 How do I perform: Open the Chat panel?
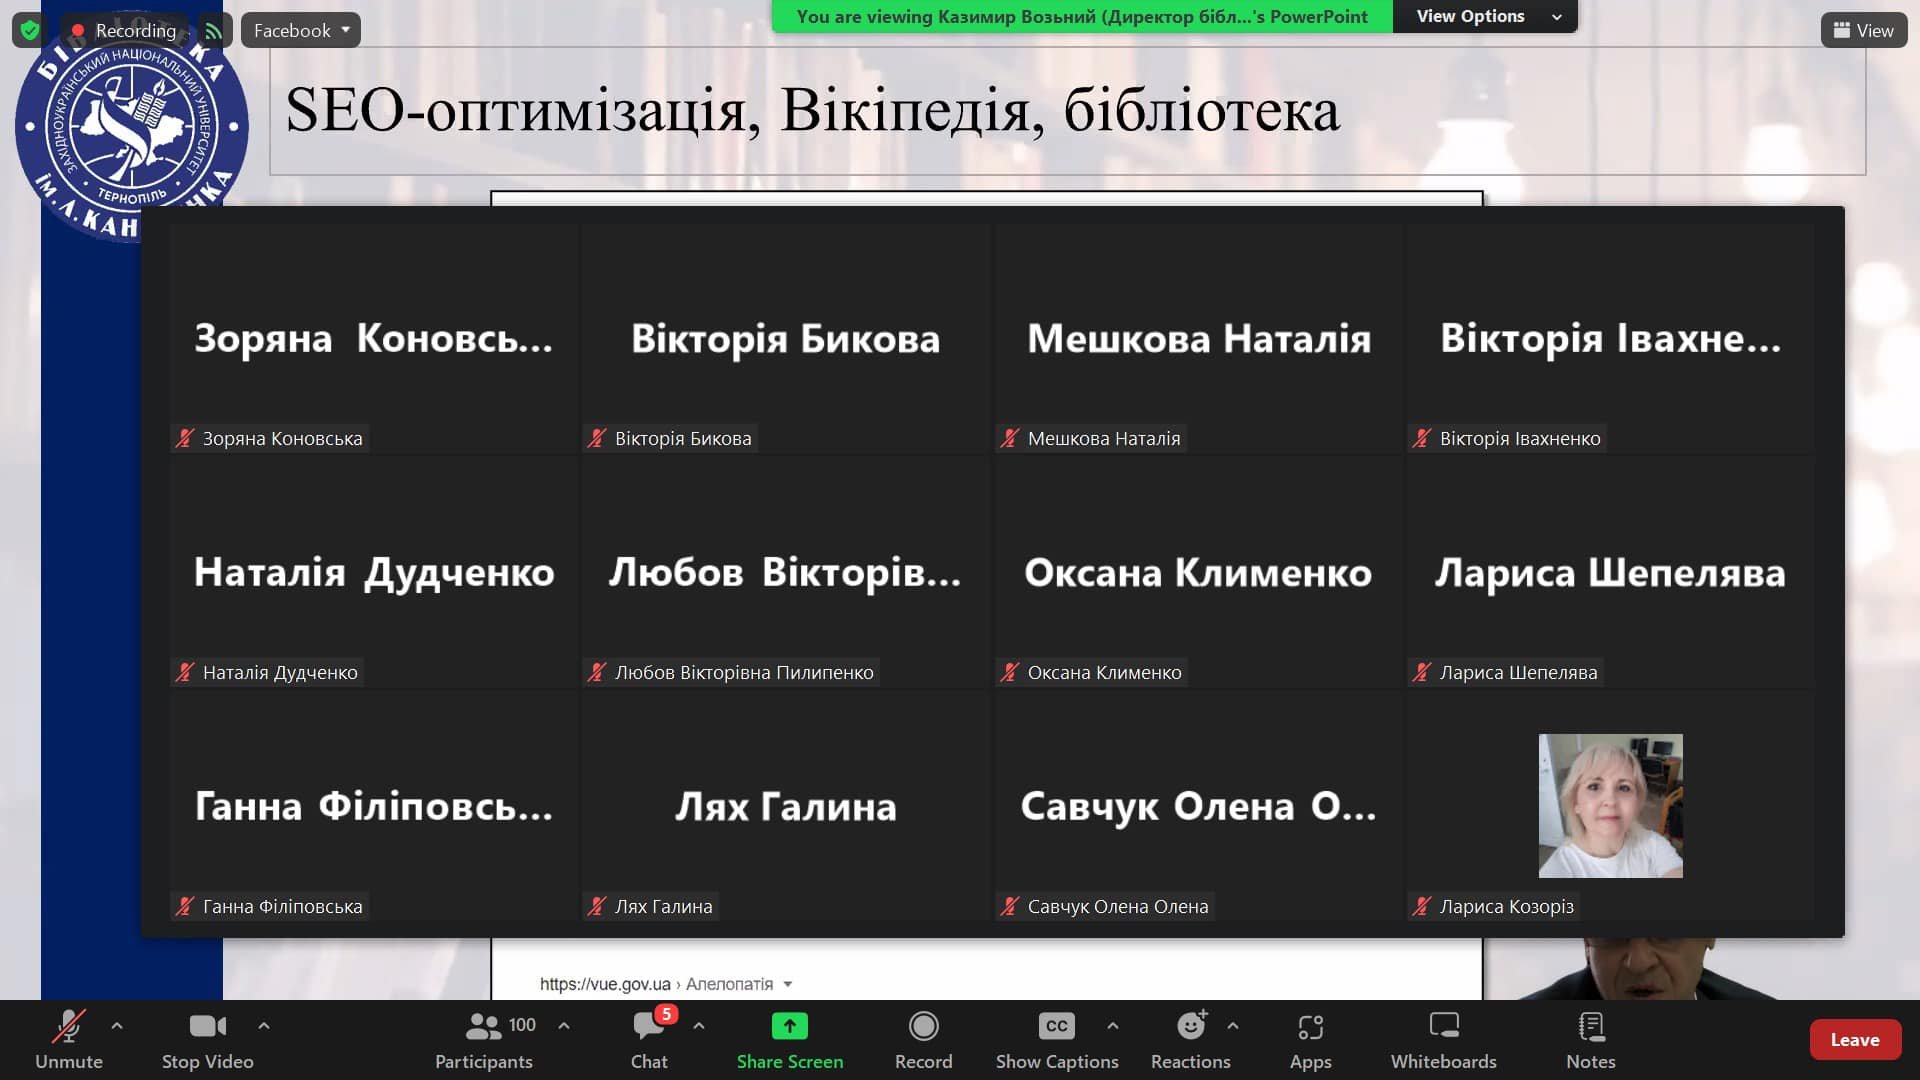coord(649,1040)
